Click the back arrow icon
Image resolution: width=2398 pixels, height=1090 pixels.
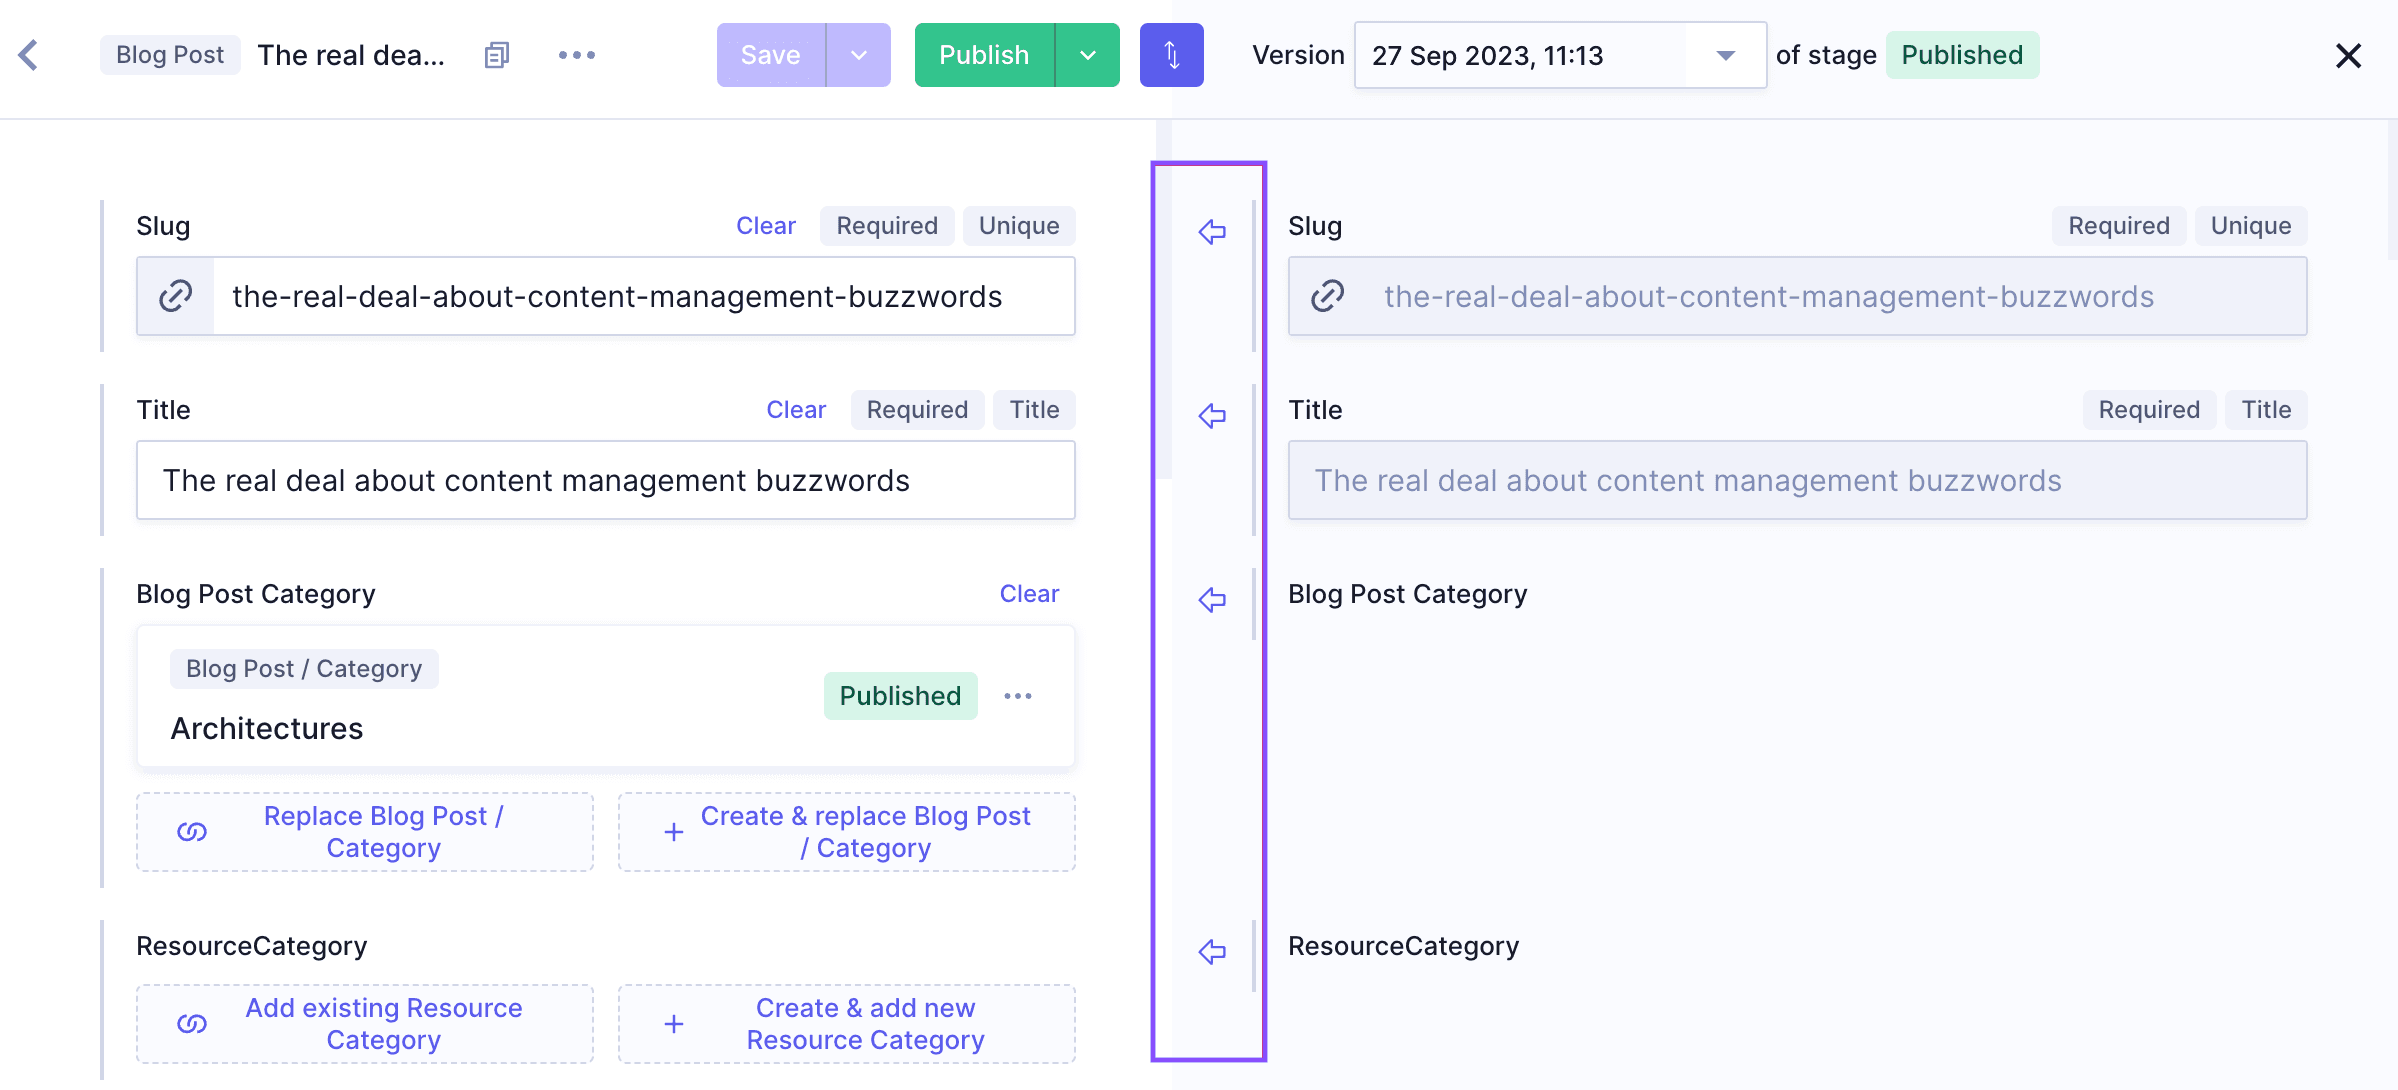point(29,55)
